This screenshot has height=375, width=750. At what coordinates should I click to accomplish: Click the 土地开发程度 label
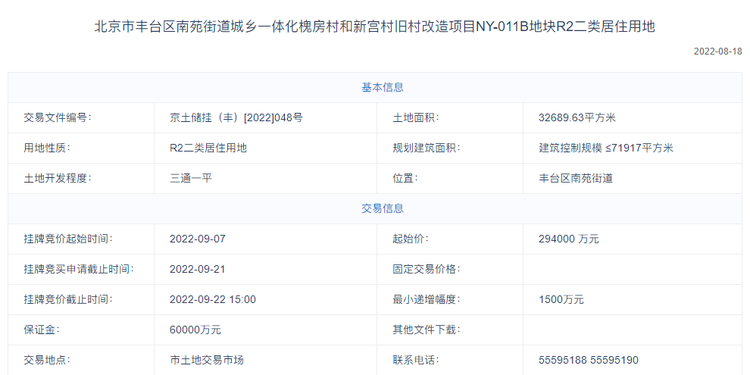tap(57, 178)
